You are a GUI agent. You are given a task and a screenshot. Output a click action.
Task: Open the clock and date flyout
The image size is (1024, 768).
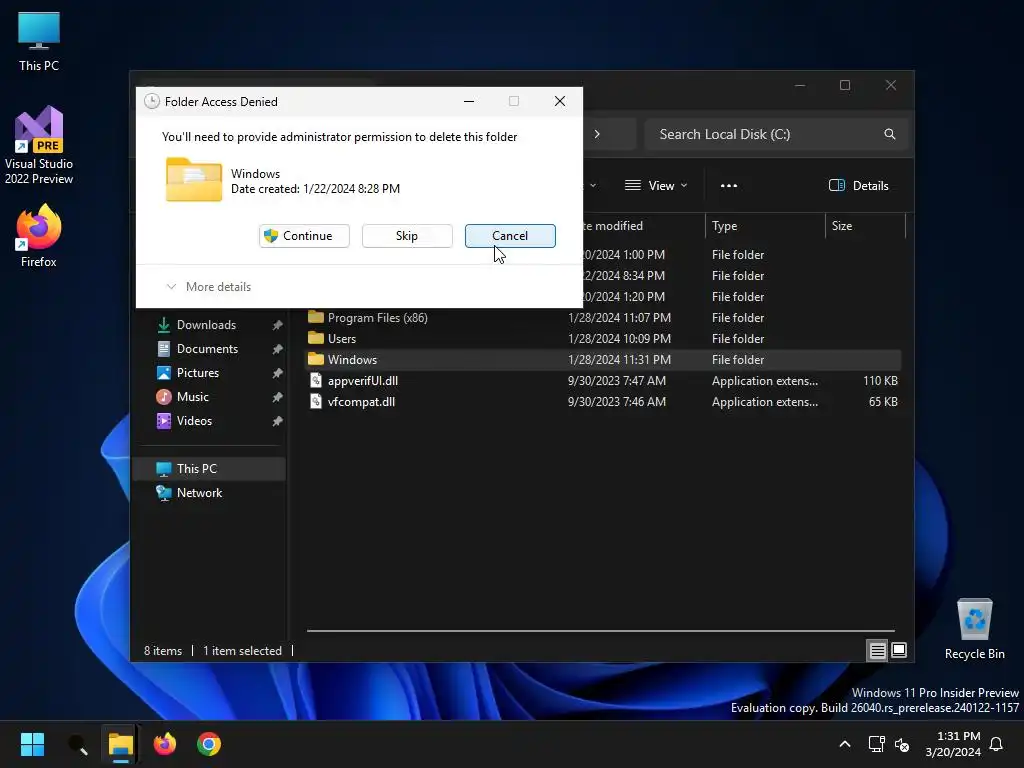953,744
